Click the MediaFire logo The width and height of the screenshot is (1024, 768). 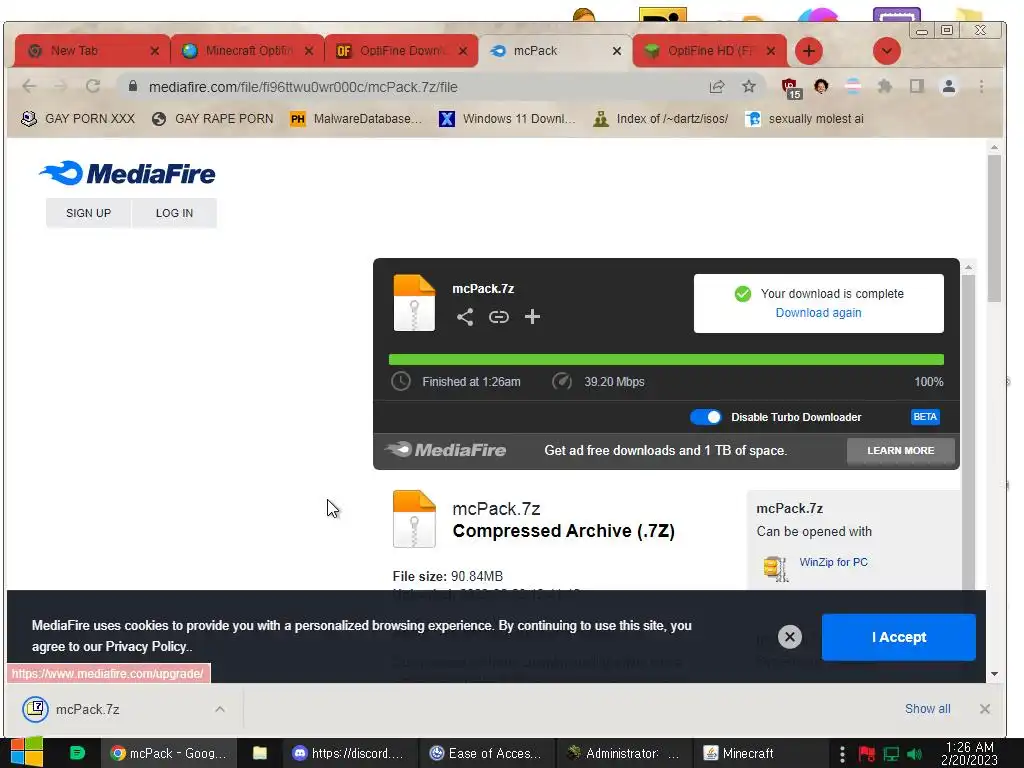tap(127, 174)
